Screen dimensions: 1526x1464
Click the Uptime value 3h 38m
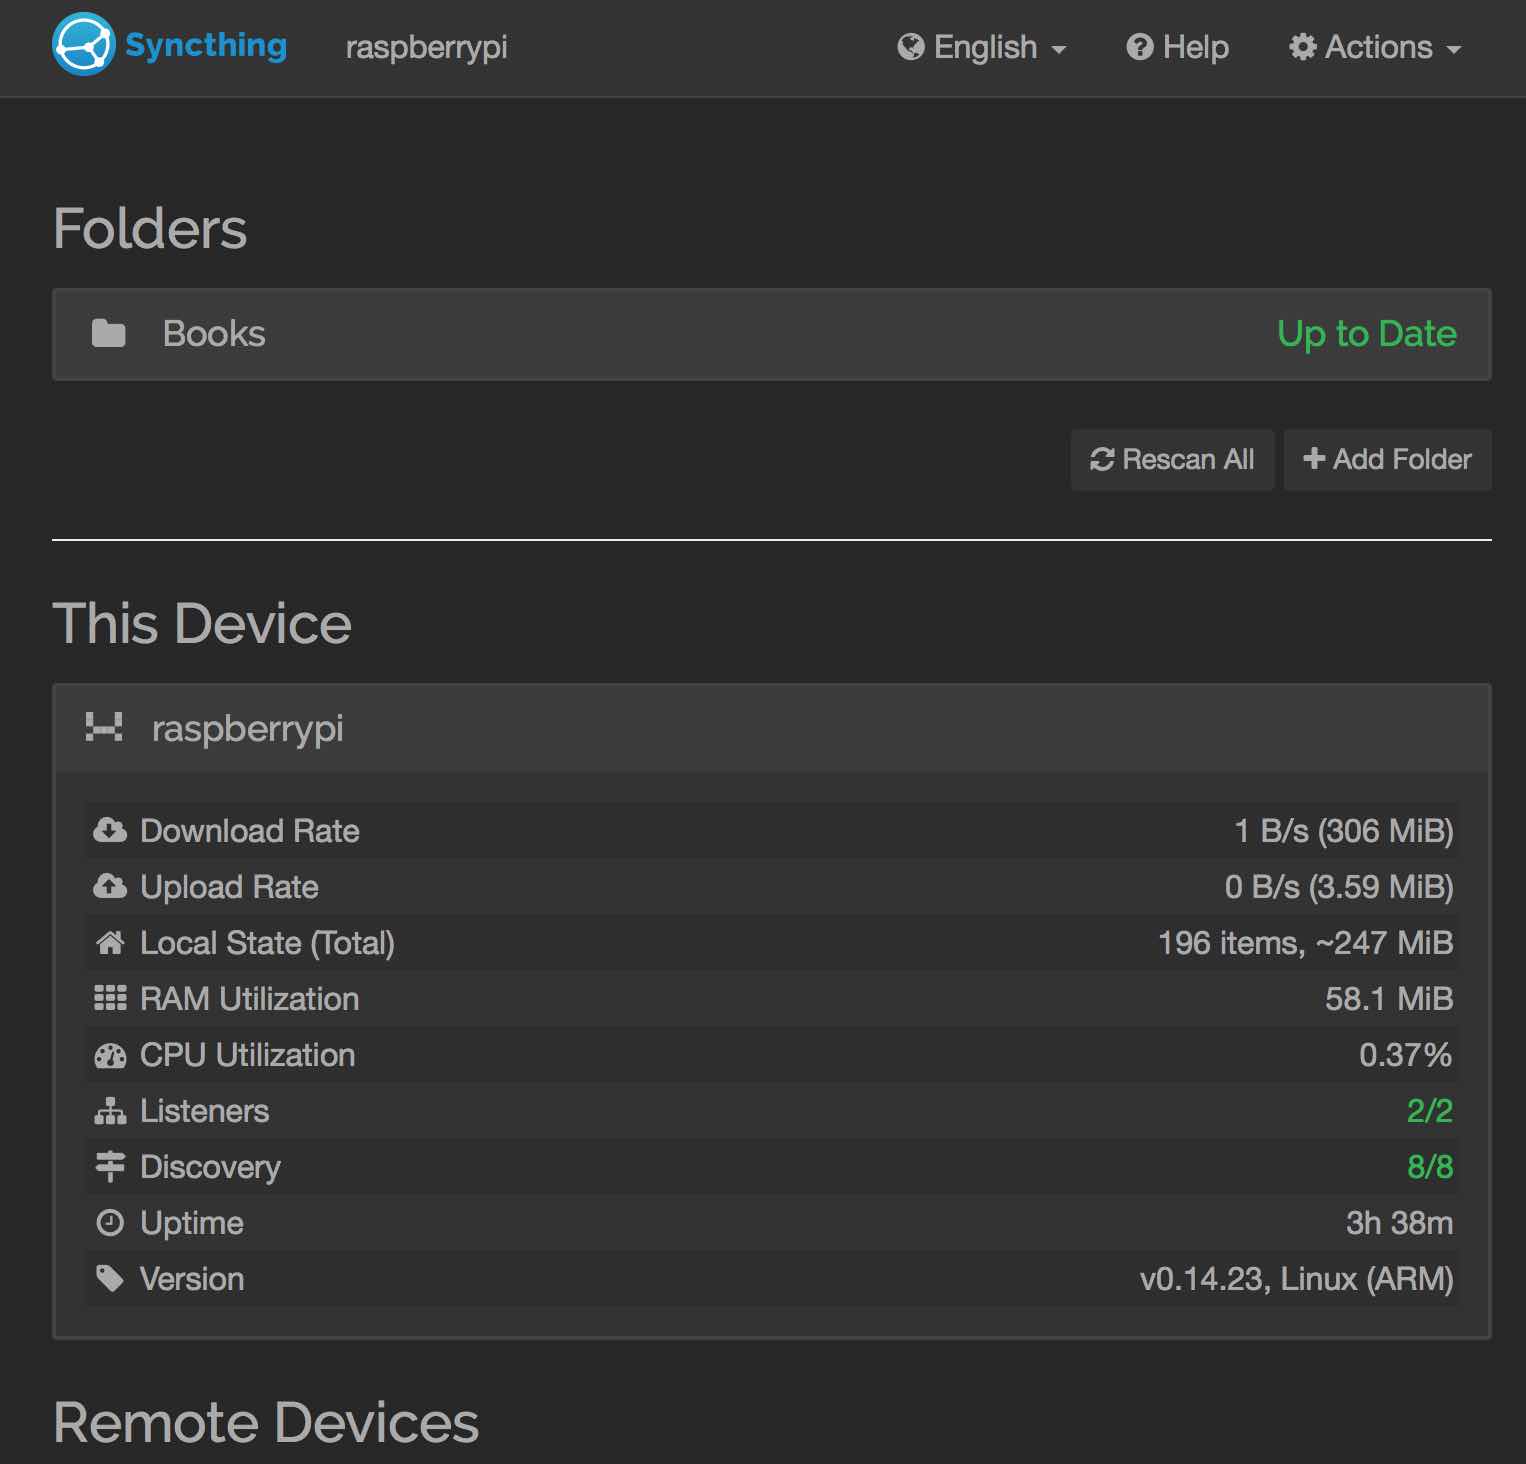1399,1223
